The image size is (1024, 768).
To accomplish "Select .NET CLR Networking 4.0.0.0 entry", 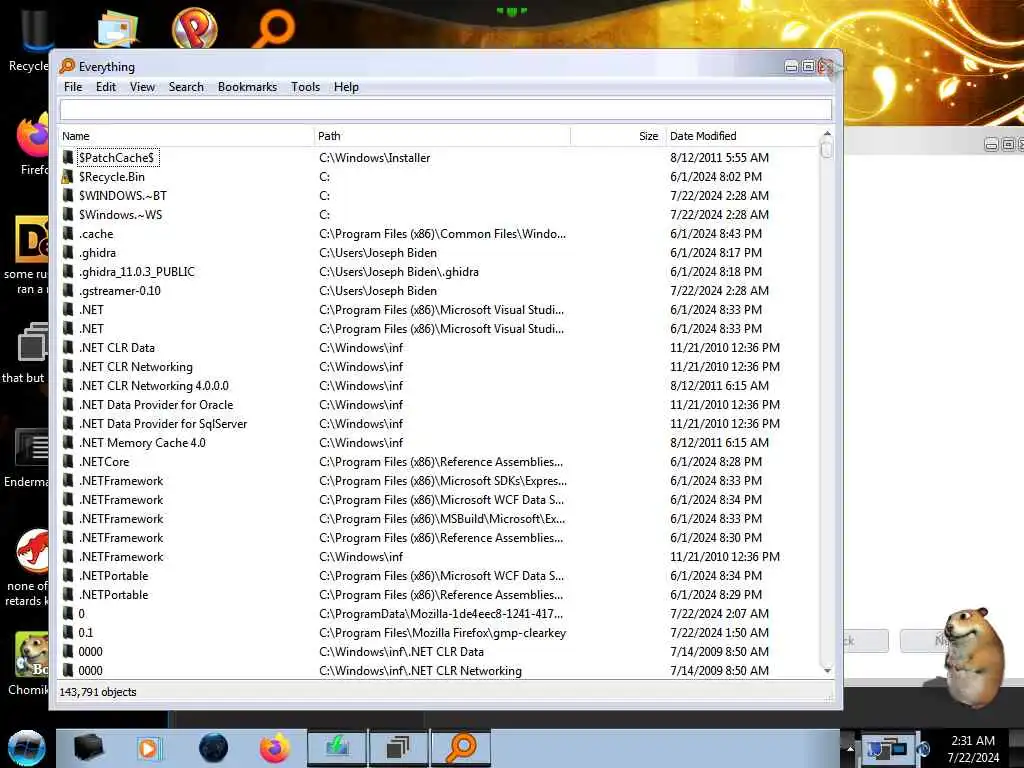I will click(x=153, y=385).
